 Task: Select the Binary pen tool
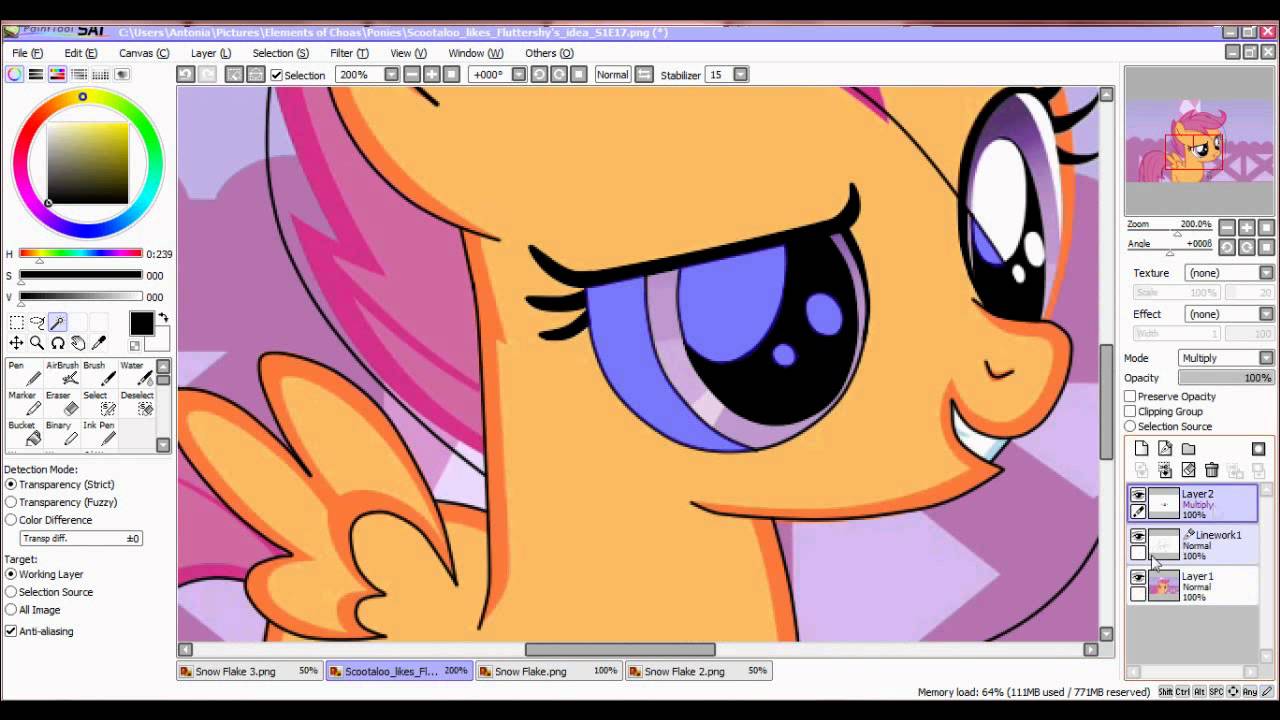[62, 434]
